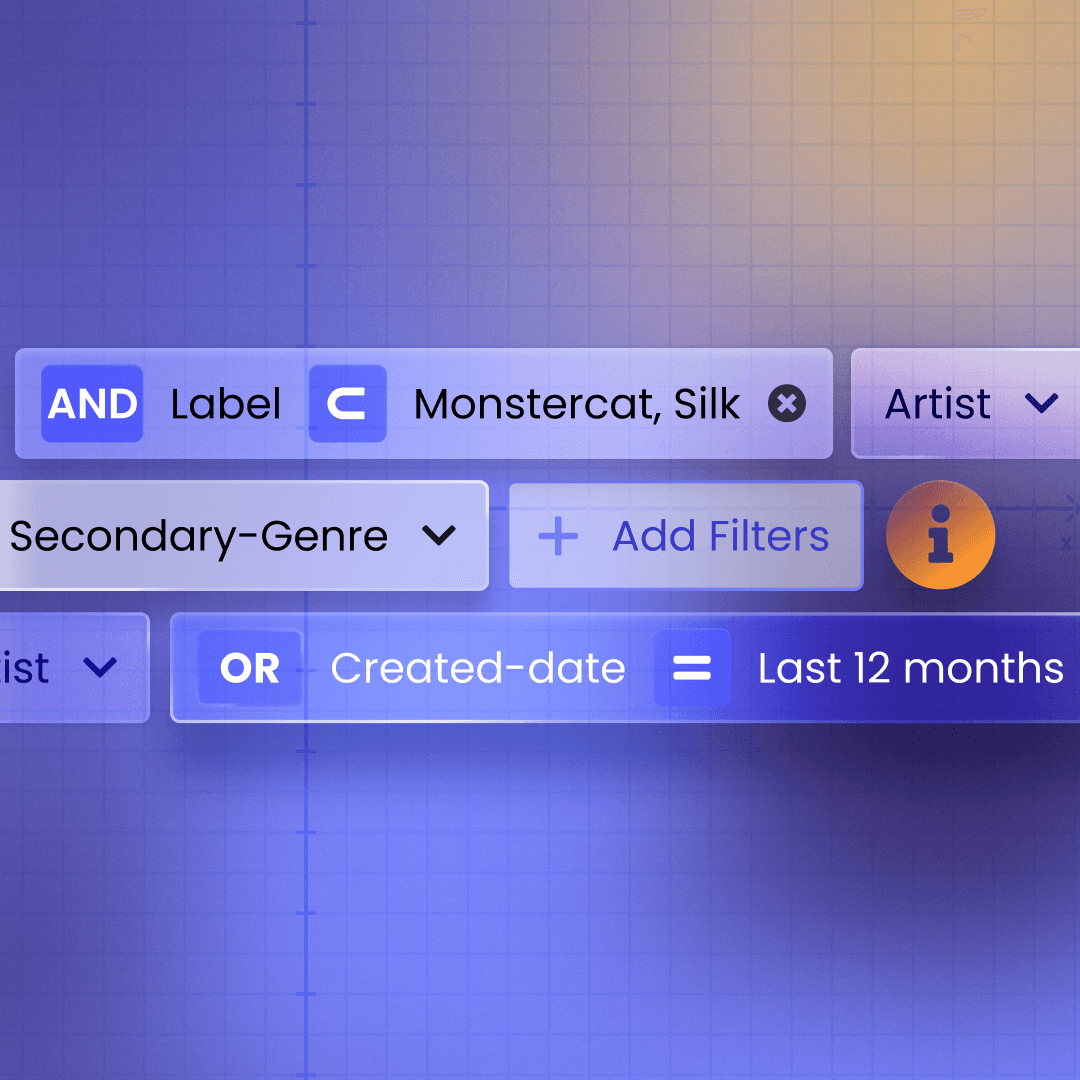Click the Created-date filter chip background
Viewport: 1080px width, 1080px height.
(625, 667)
